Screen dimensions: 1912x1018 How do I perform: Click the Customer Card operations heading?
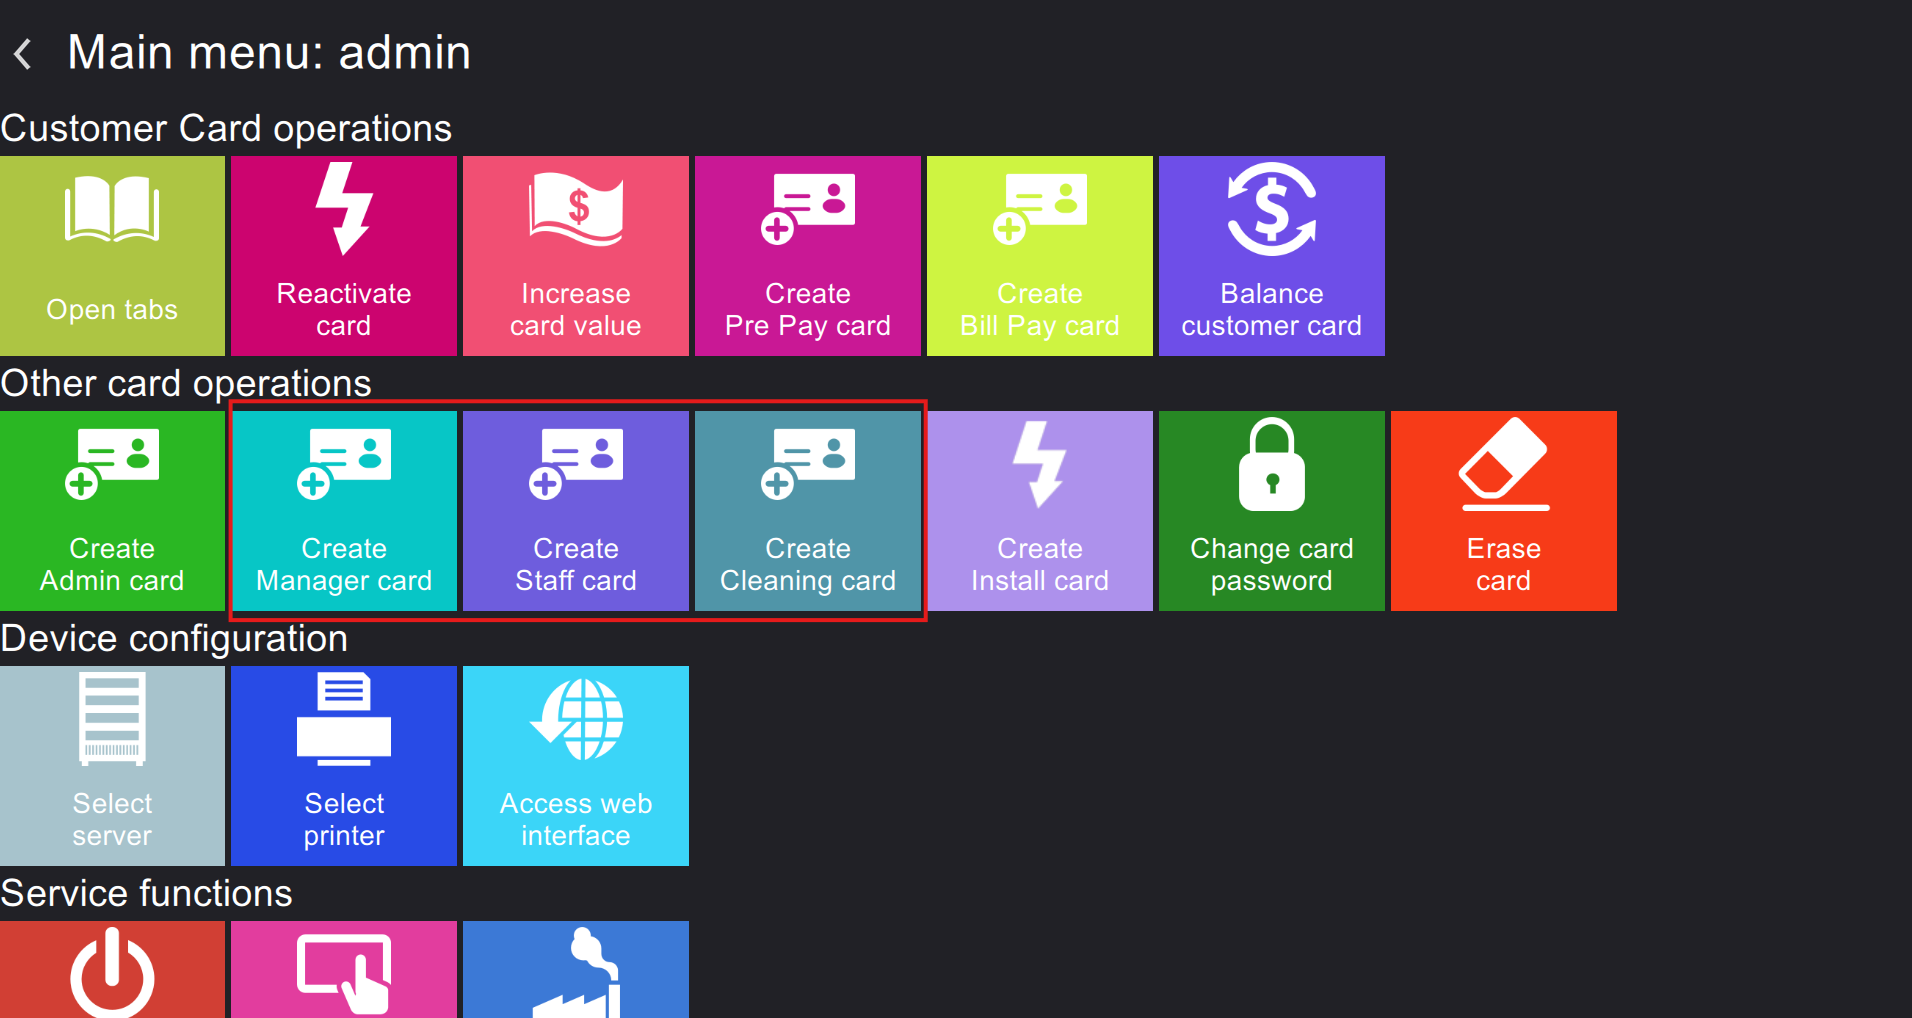(x=226, y=129)
